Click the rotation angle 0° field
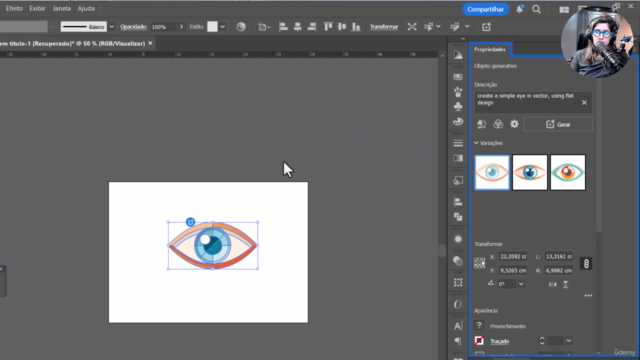This screenshot has width=640, height=360. point(506,284)
